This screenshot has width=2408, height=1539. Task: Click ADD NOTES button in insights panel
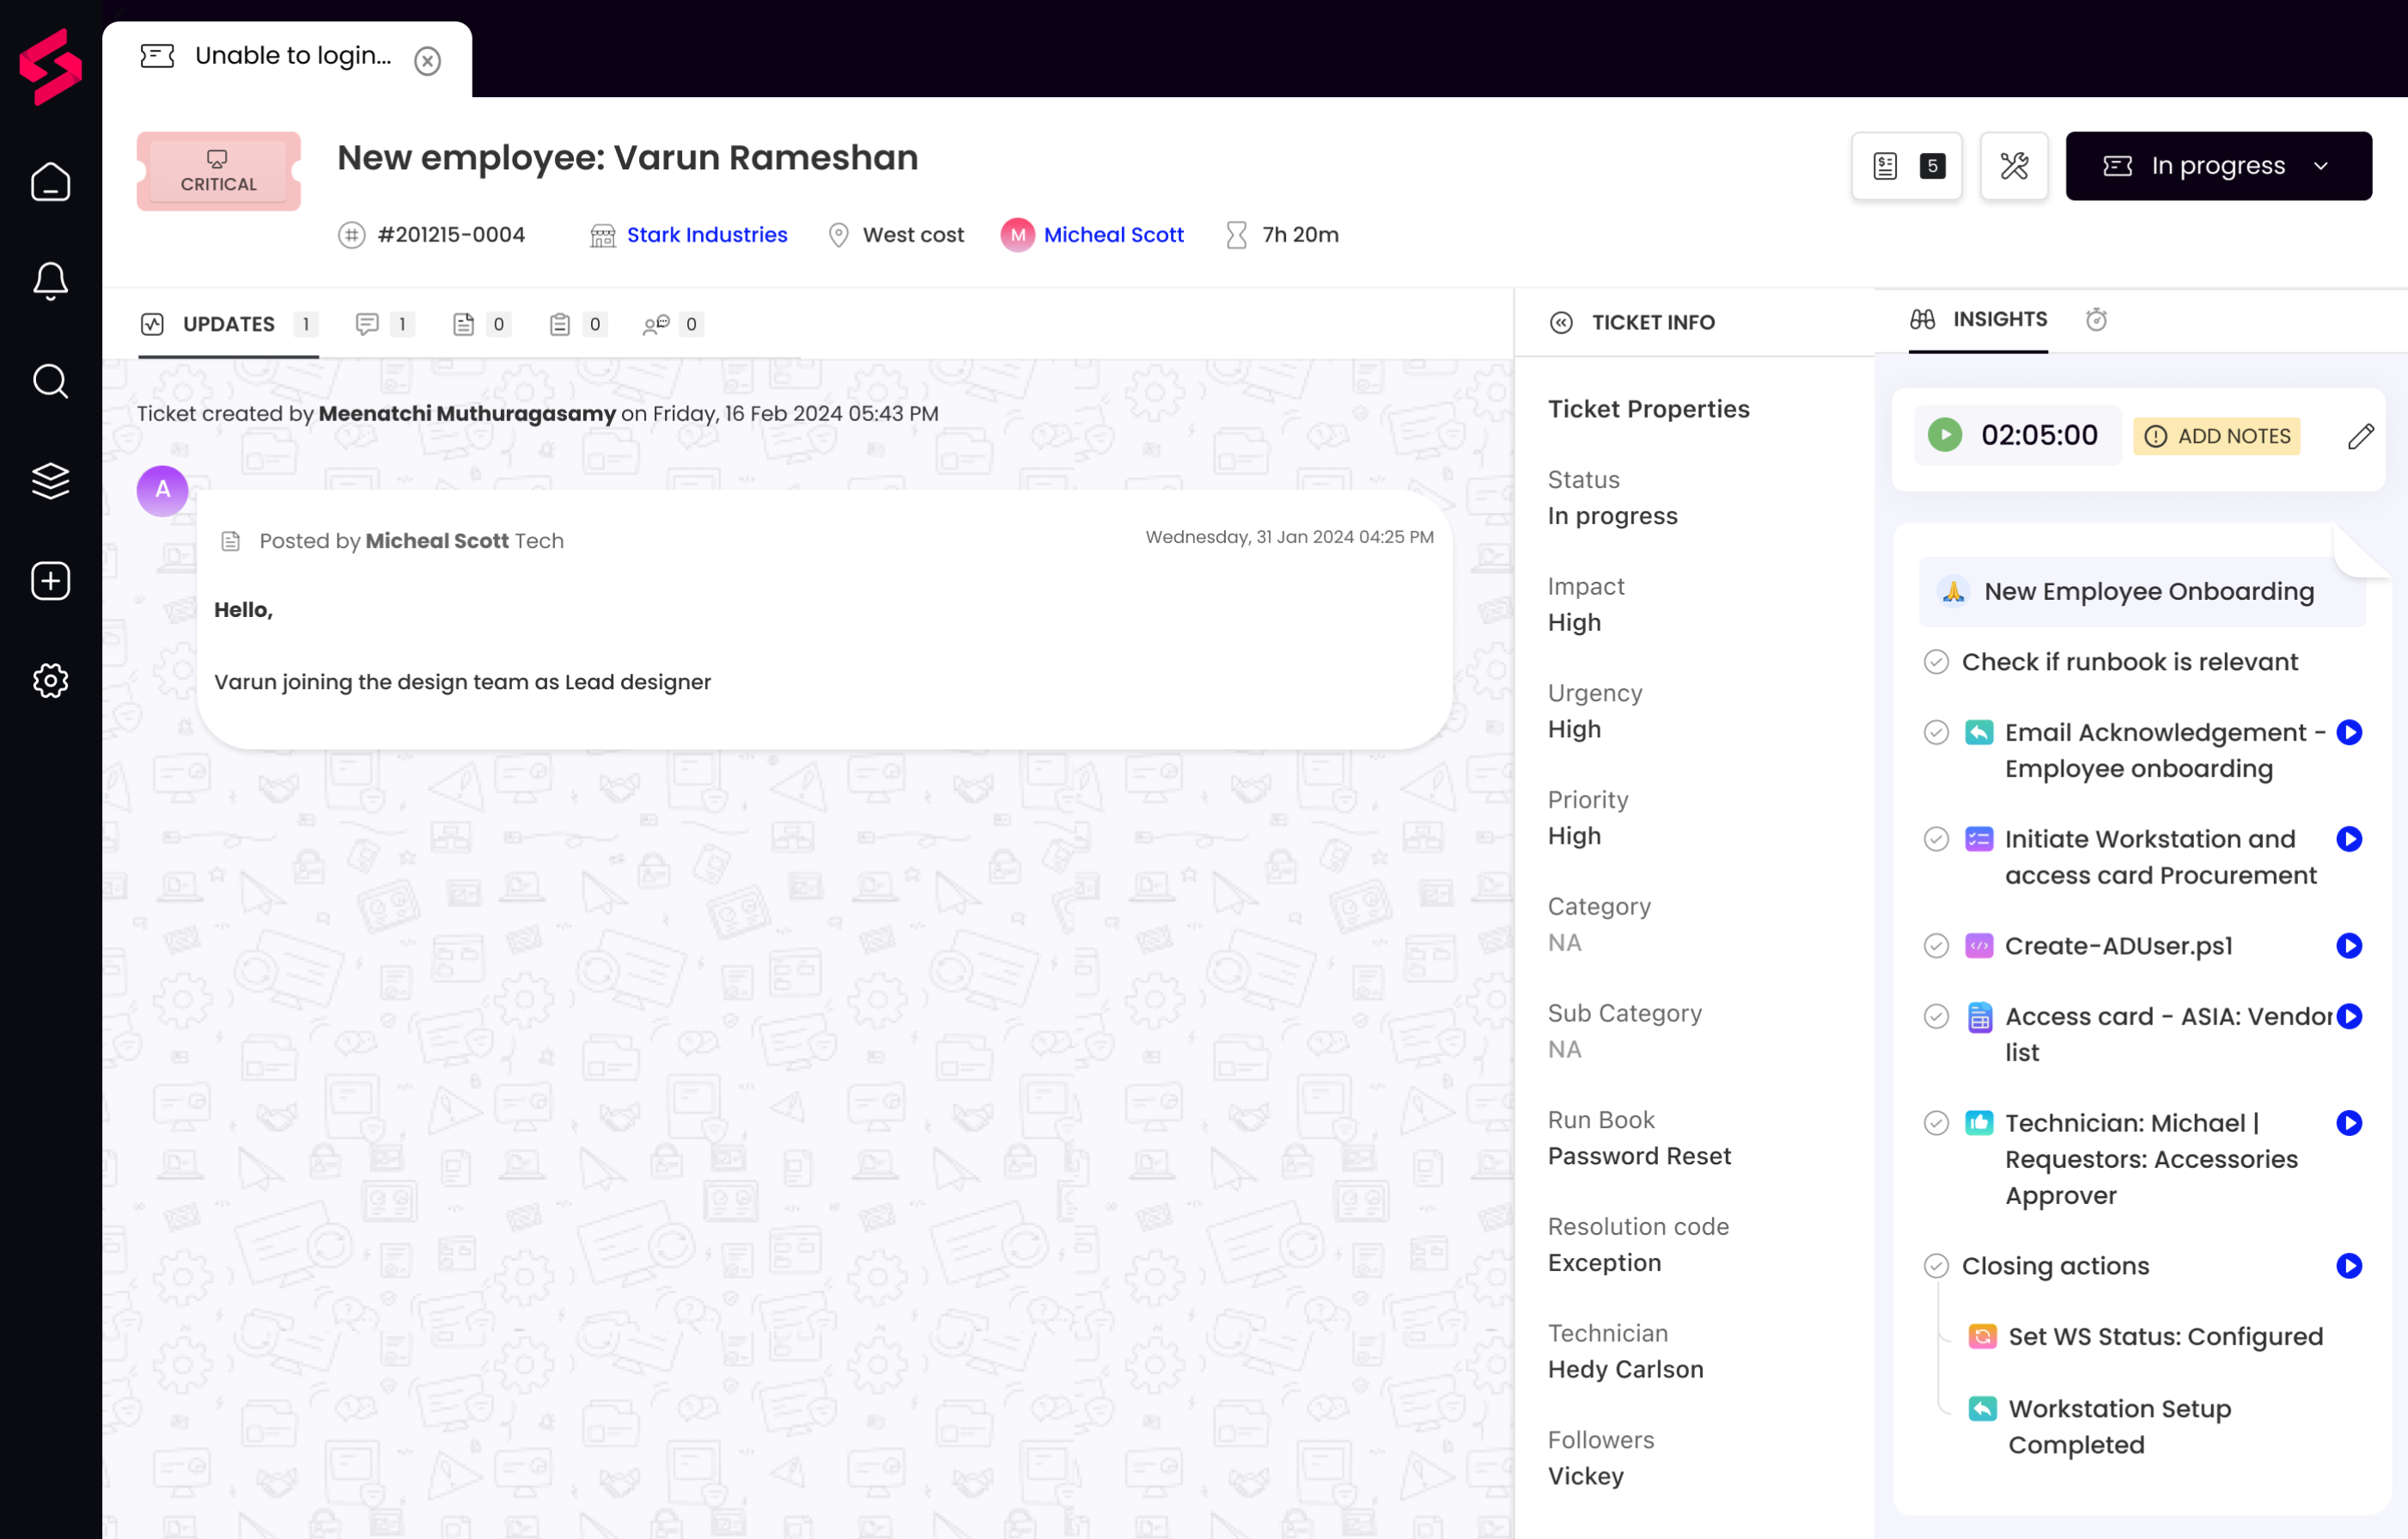click(2218, 435)
